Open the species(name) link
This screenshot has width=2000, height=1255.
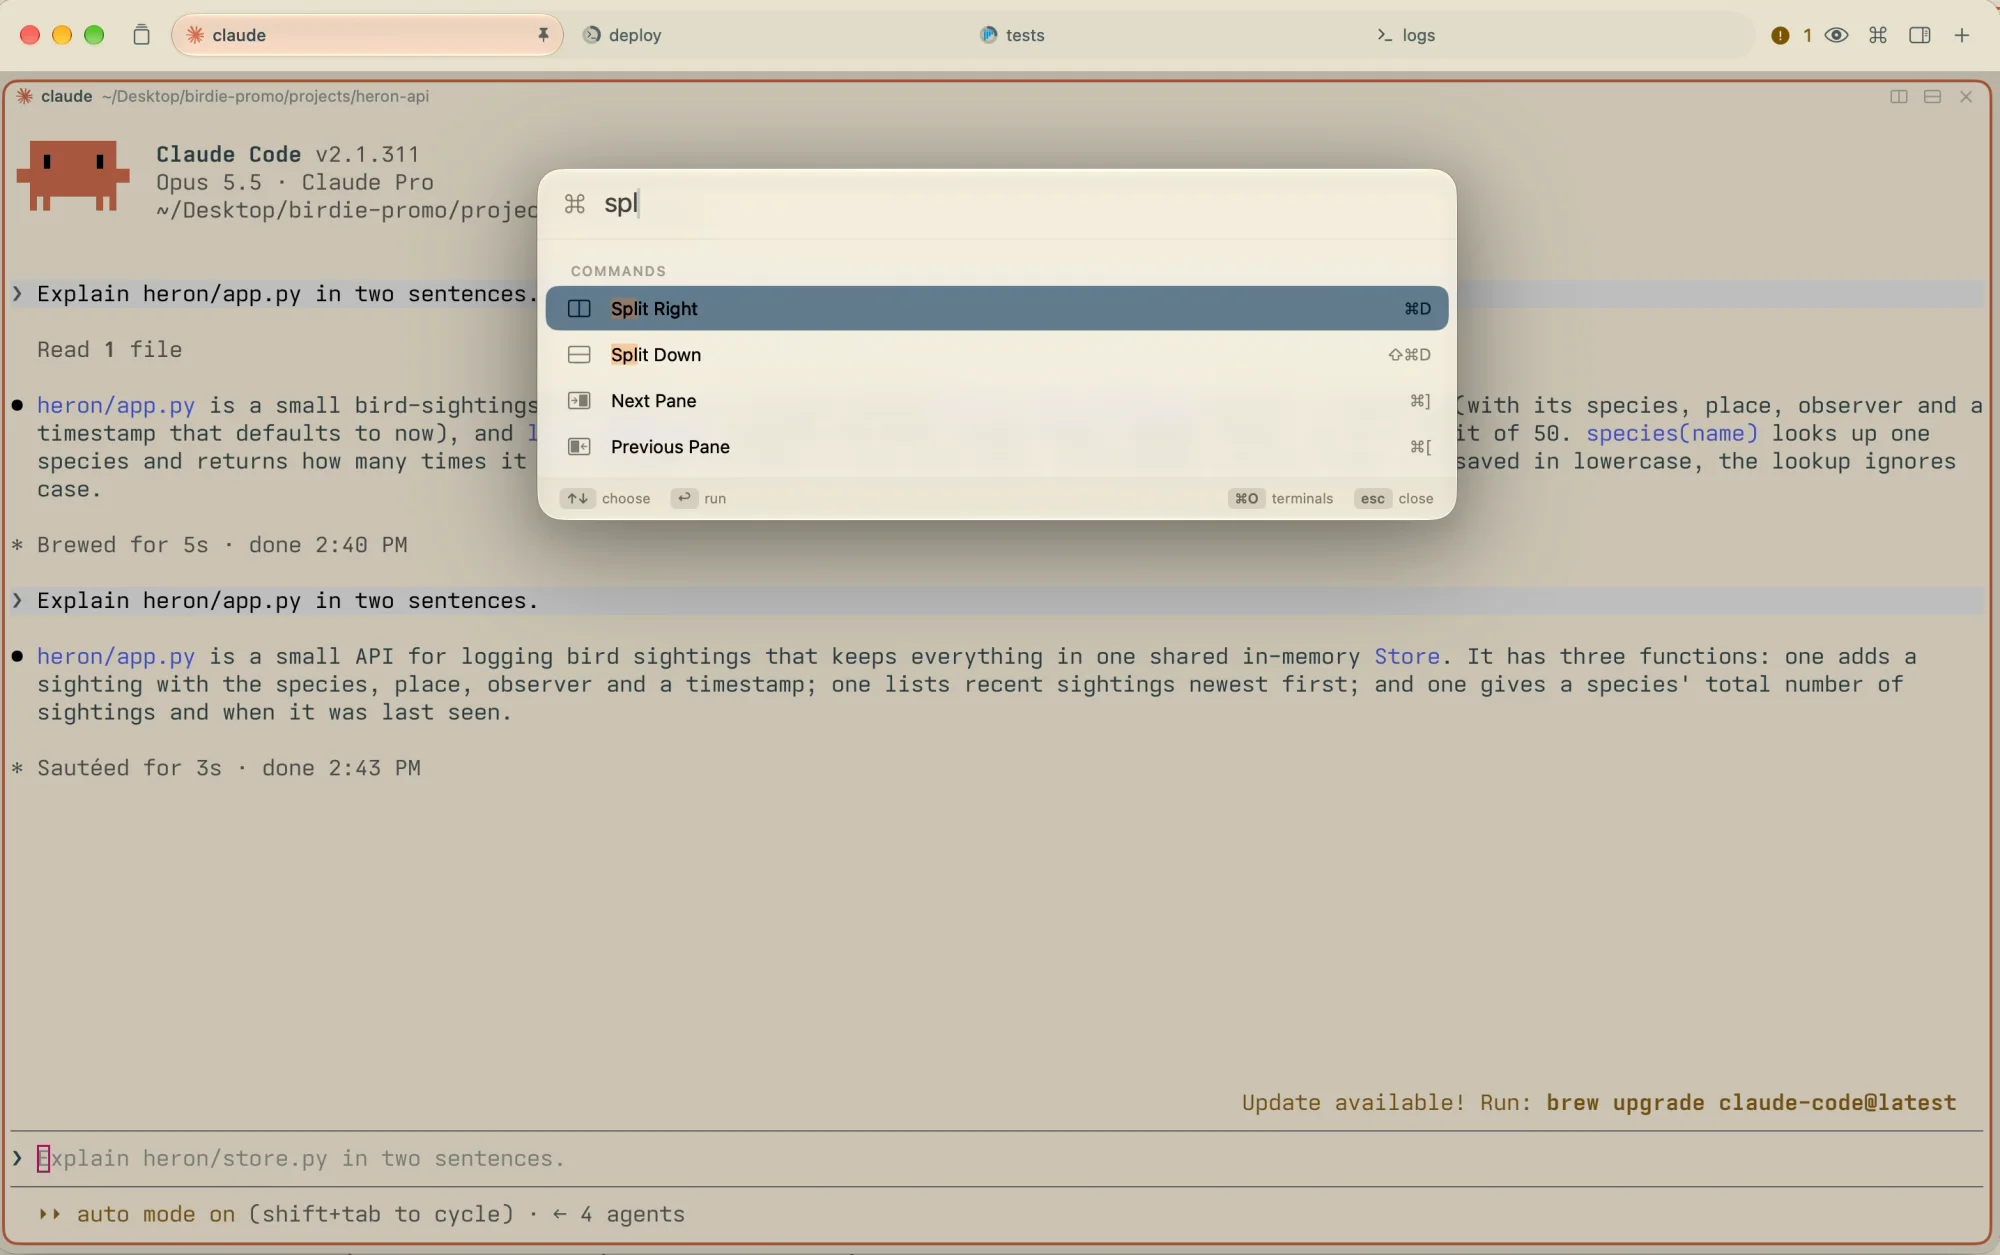click(1671, 433)
